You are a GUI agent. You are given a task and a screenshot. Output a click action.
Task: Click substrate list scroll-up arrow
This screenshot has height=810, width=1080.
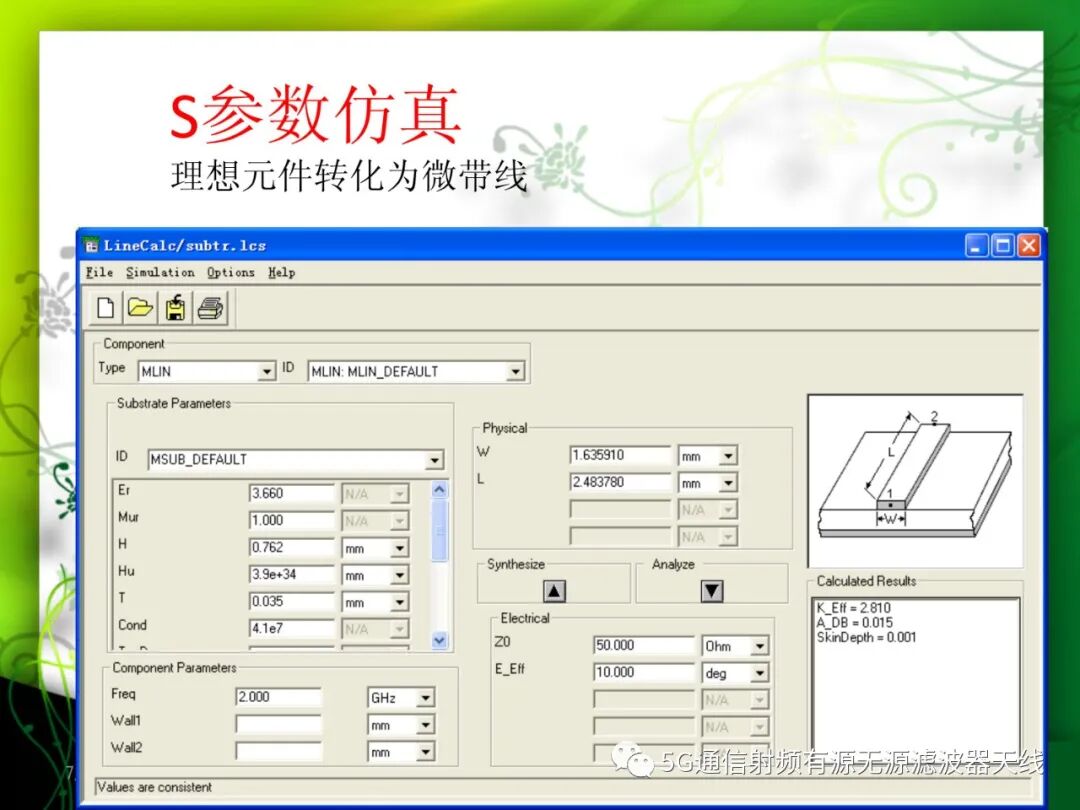[439, 490]
